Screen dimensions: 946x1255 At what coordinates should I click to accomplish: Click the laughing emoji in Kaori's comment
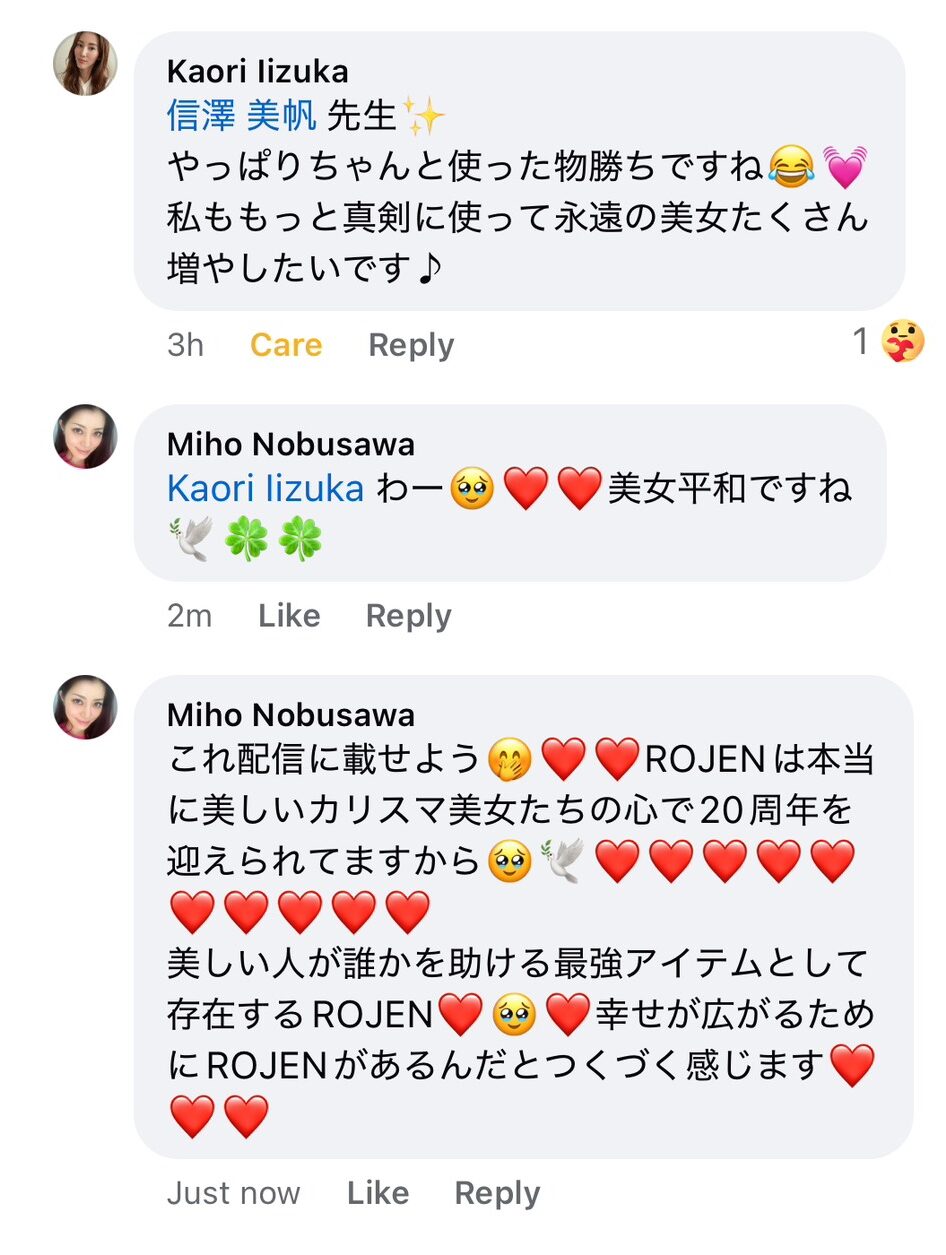tap(792, 166)
